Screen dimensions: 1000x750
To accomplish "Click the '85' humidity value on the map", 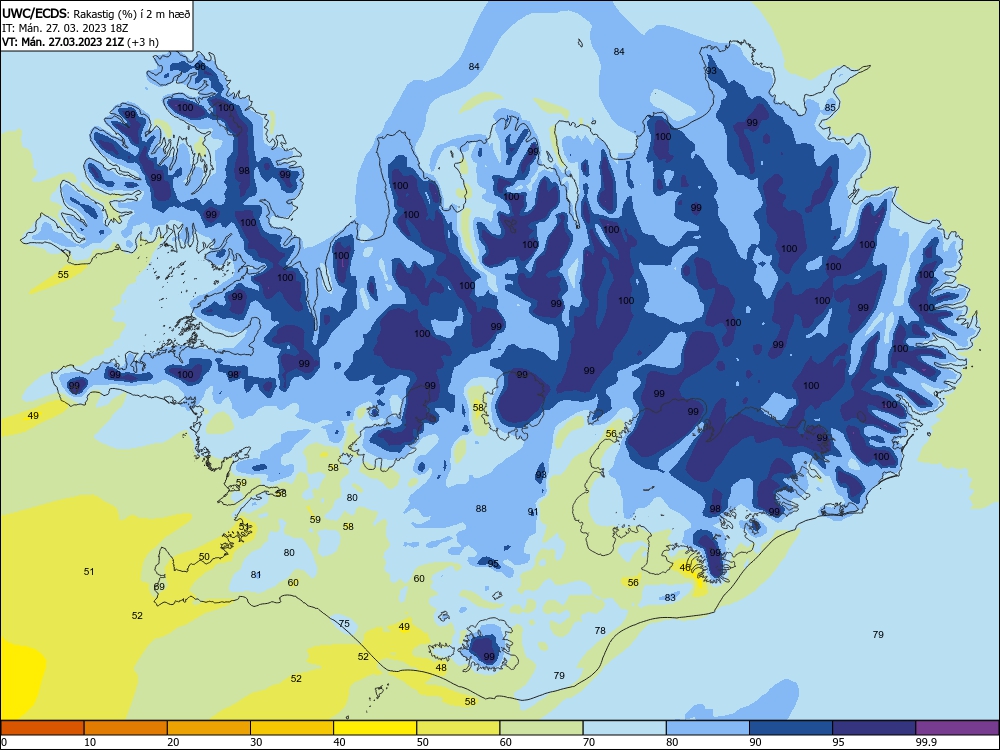I will tap(830, 107).
